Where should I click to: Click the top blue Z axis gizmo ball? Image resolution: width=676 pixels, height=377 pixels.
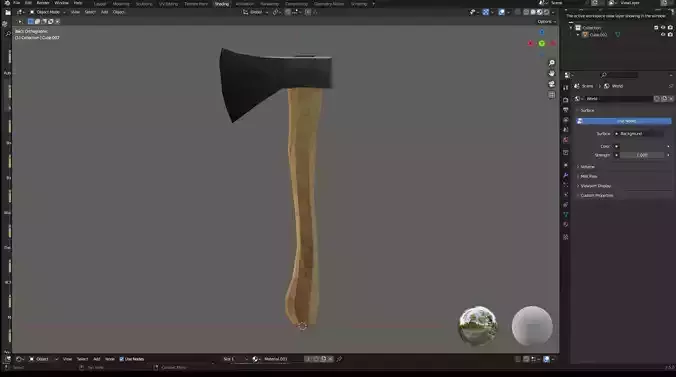542,32
